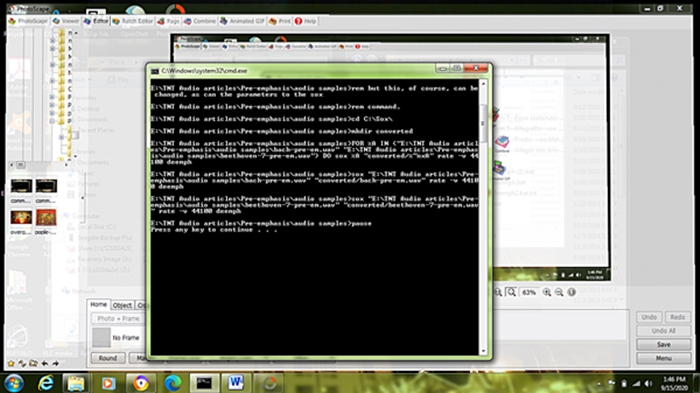Click the forward arrow icon in bottom bar
The image size is (700, 393).
pyautogui.click(x=55, y=364)
